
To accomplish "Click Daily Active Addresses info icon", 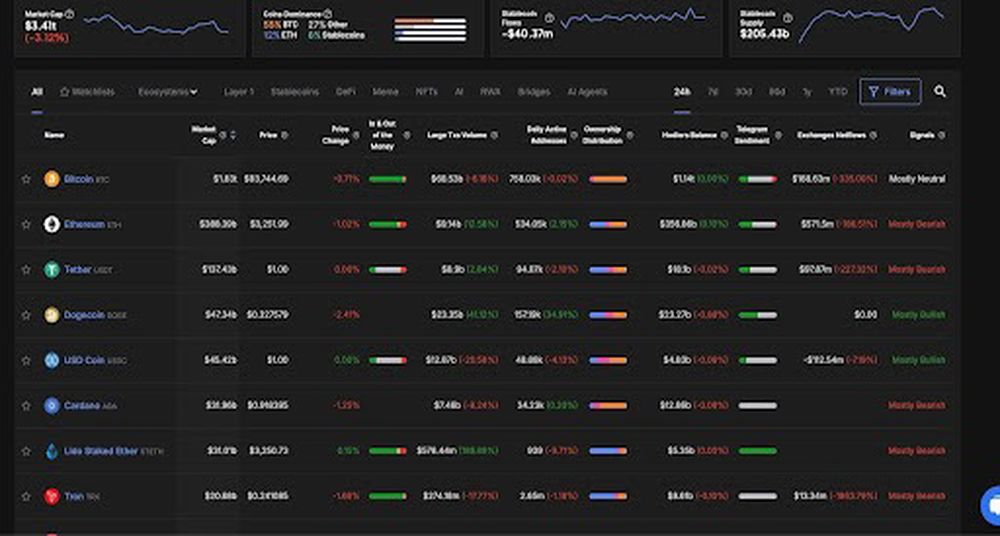I will click(574, 135).
